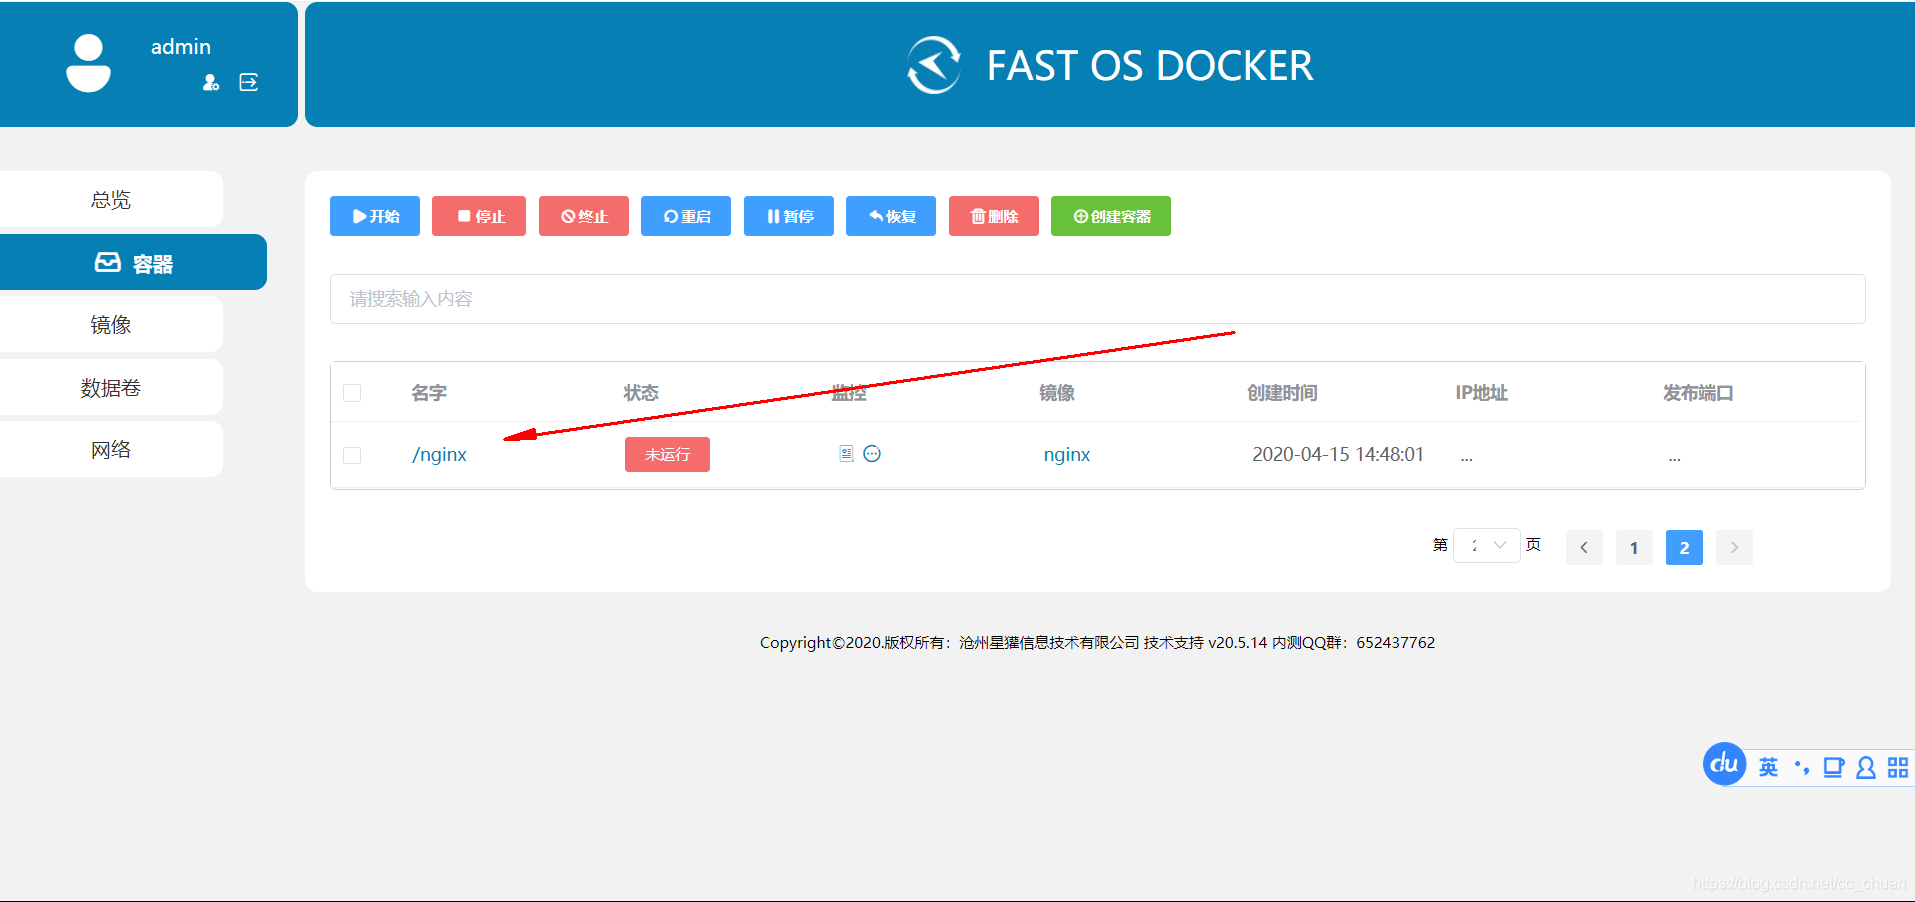The width and height of the screenshot is (1915, 902).
Task: Check the /nginx row checkbox
Action: [x=352, y=455]
